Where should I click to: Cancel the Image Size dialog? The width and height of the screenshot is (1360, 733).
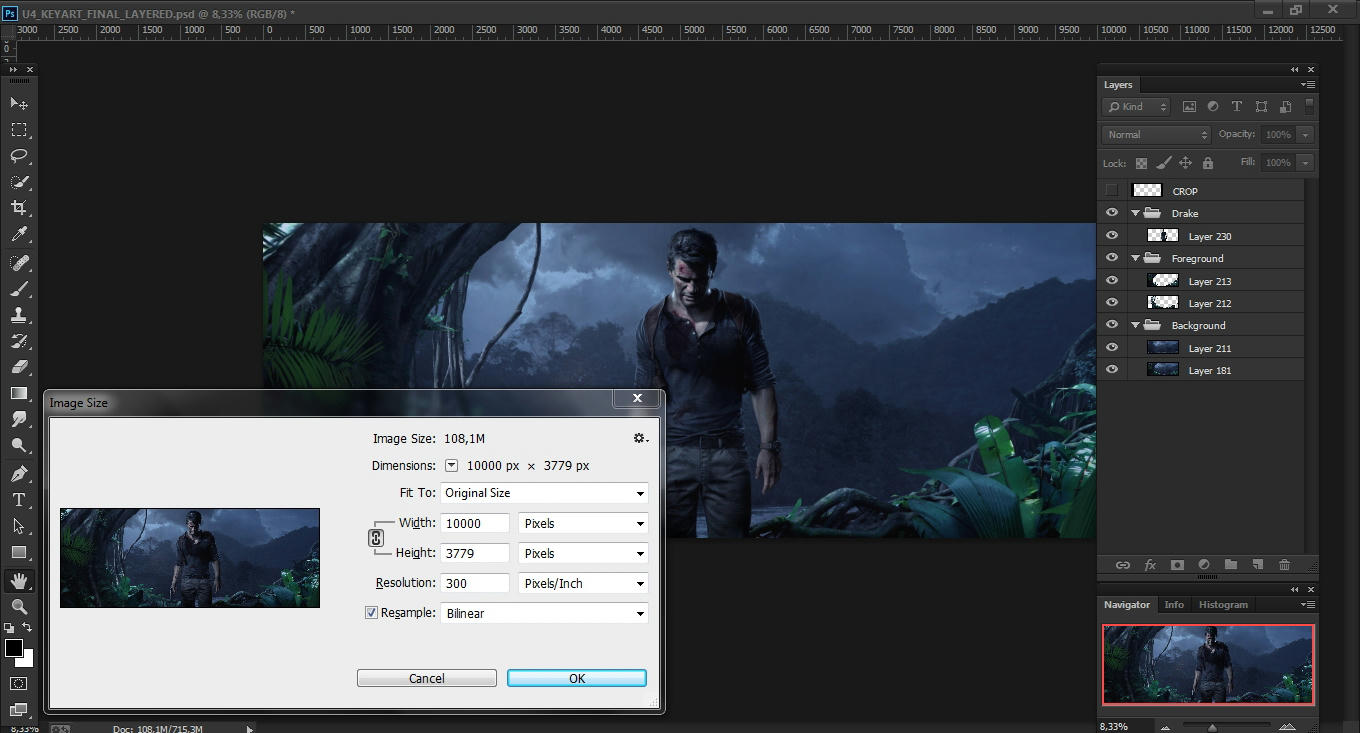427,678
